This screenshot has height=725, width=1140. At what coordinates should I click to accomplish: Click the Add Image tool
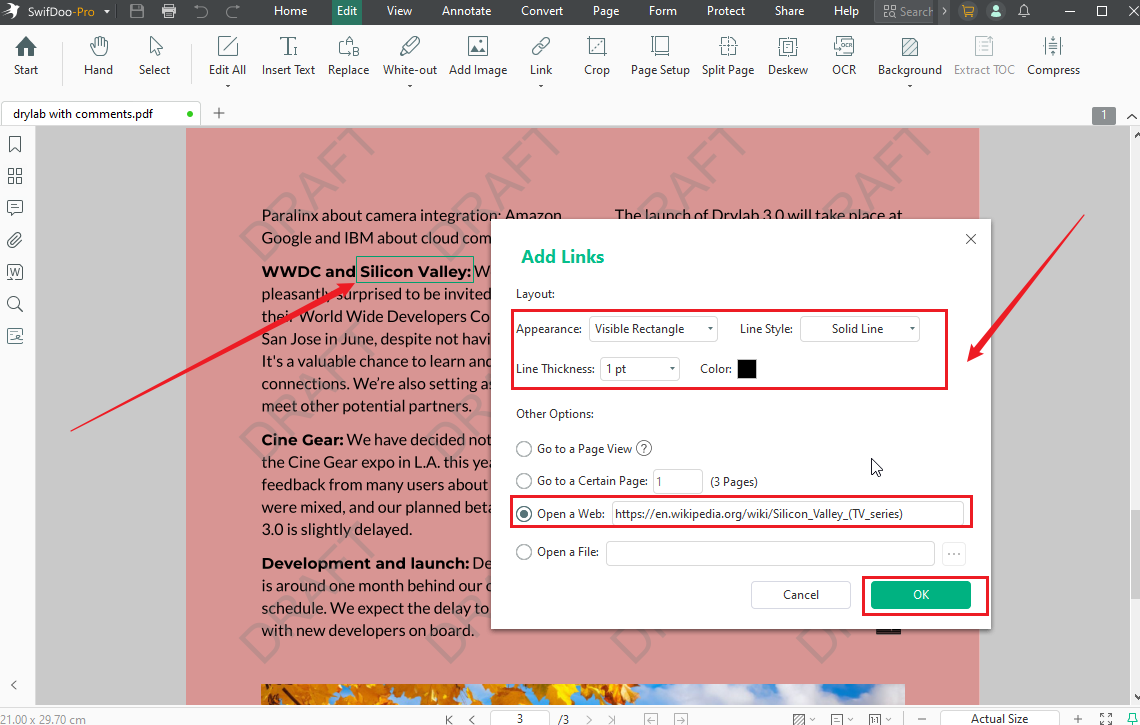478,56
